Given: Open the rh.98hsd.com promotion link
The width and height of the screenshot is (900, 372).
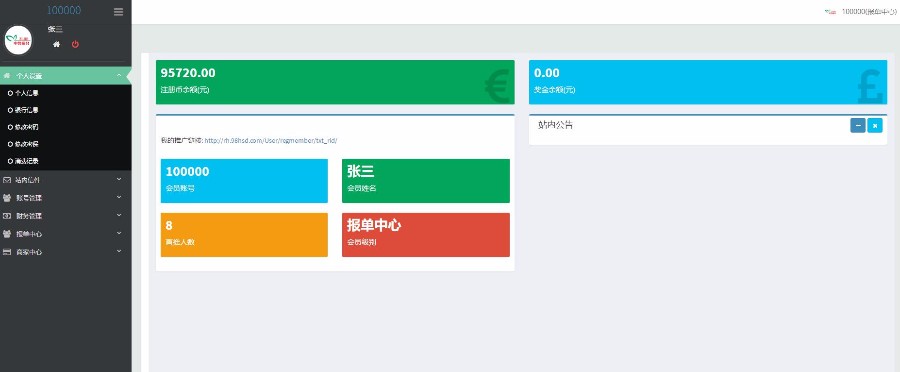Looking at the screenshot, I should tap(271, 141).
